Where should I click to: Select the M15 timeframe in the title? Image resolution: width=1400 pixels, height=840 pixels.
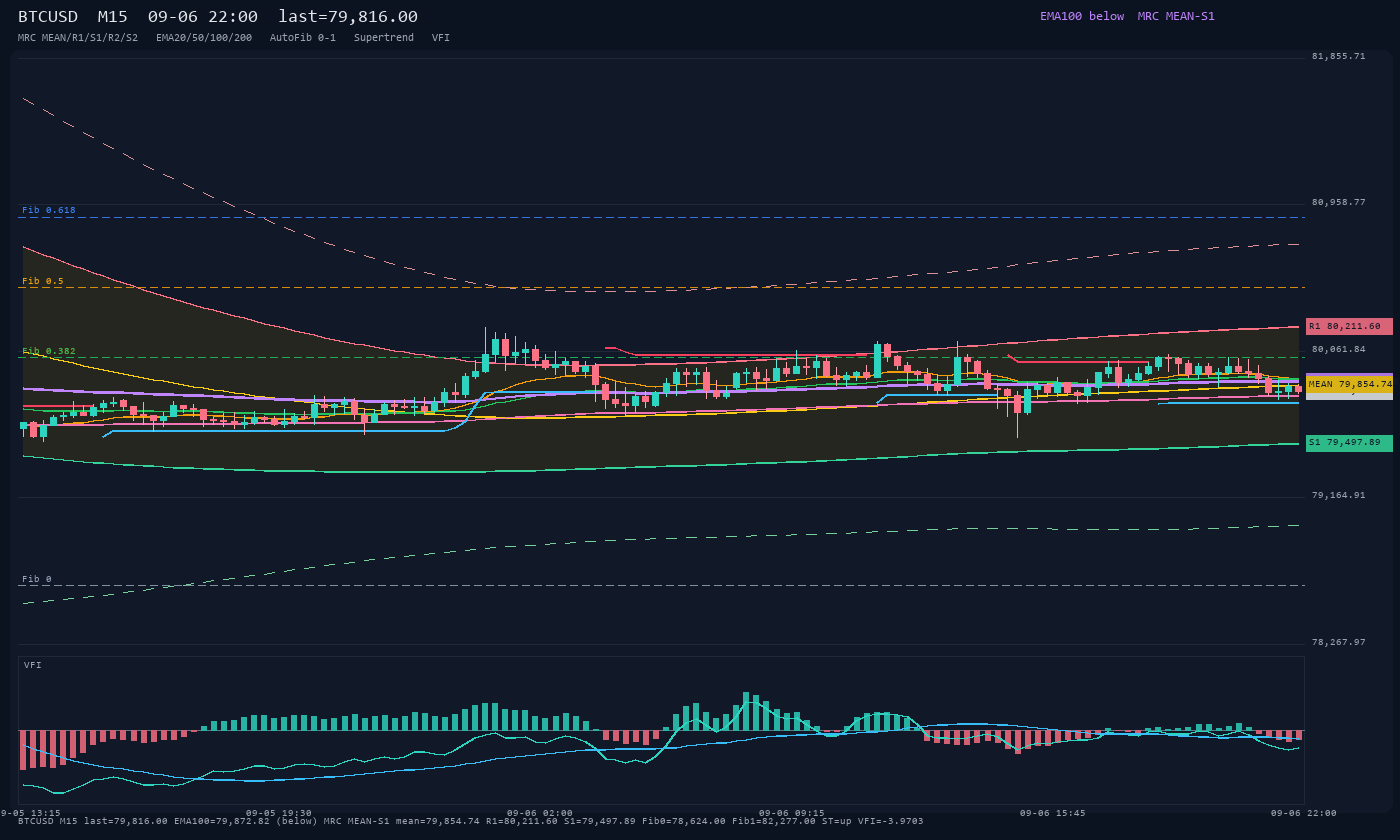tap(115, 17)
